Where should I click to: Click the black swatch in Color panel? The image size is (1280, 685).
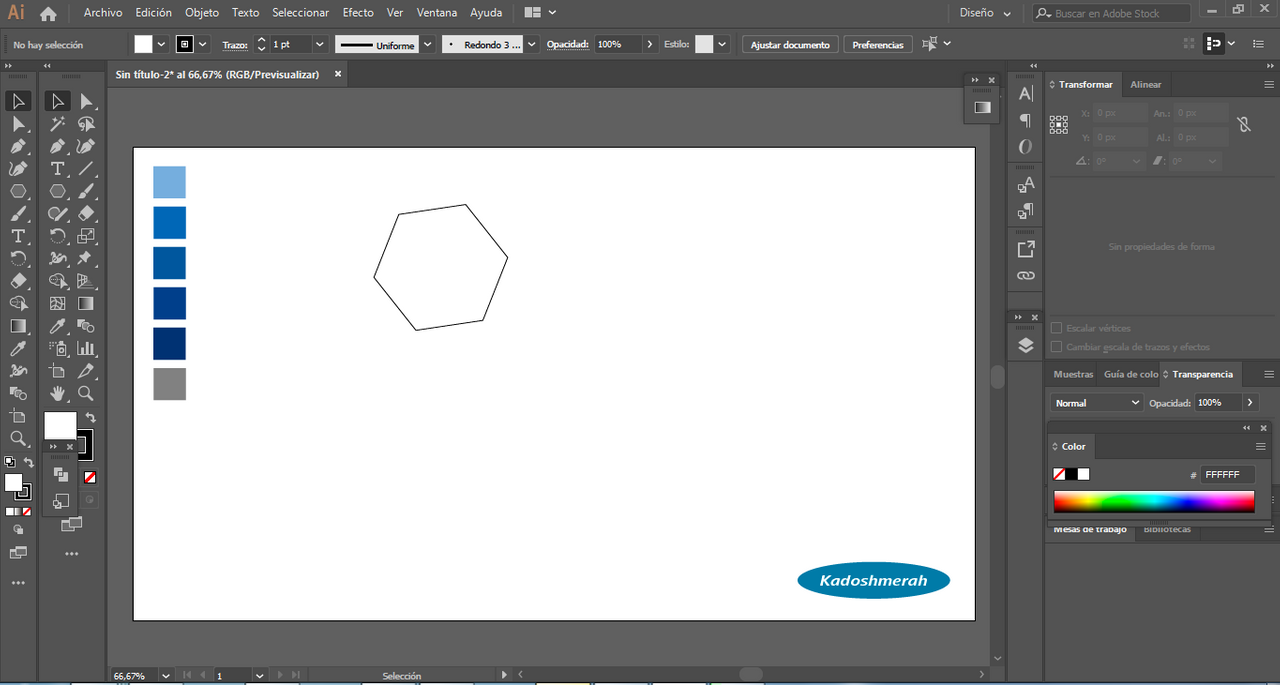pos(1071,474)
